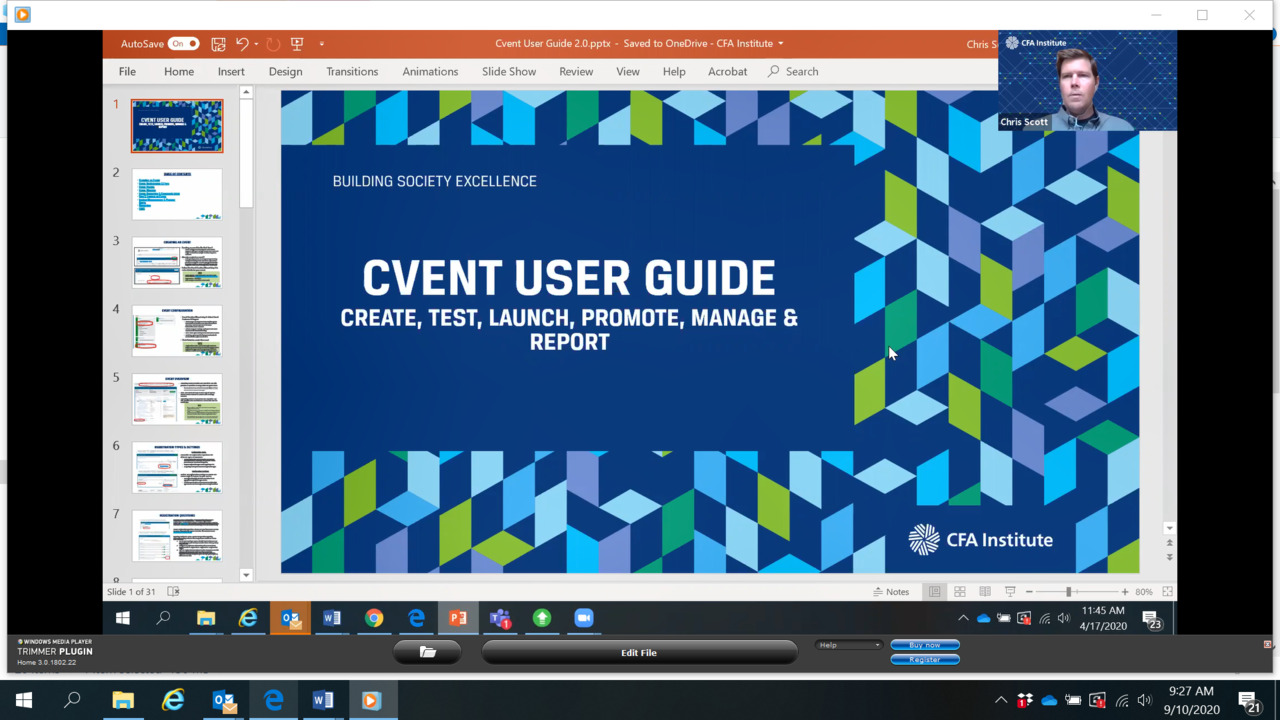
Task: Switch to the Insert ribbon tab
Action: pyautogui.click(x=231, y=71)
